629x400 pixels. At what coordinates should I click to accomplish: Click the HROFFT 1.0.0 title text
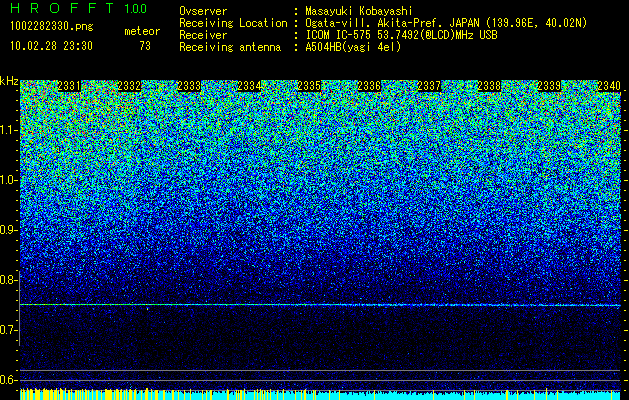[78, 8]
